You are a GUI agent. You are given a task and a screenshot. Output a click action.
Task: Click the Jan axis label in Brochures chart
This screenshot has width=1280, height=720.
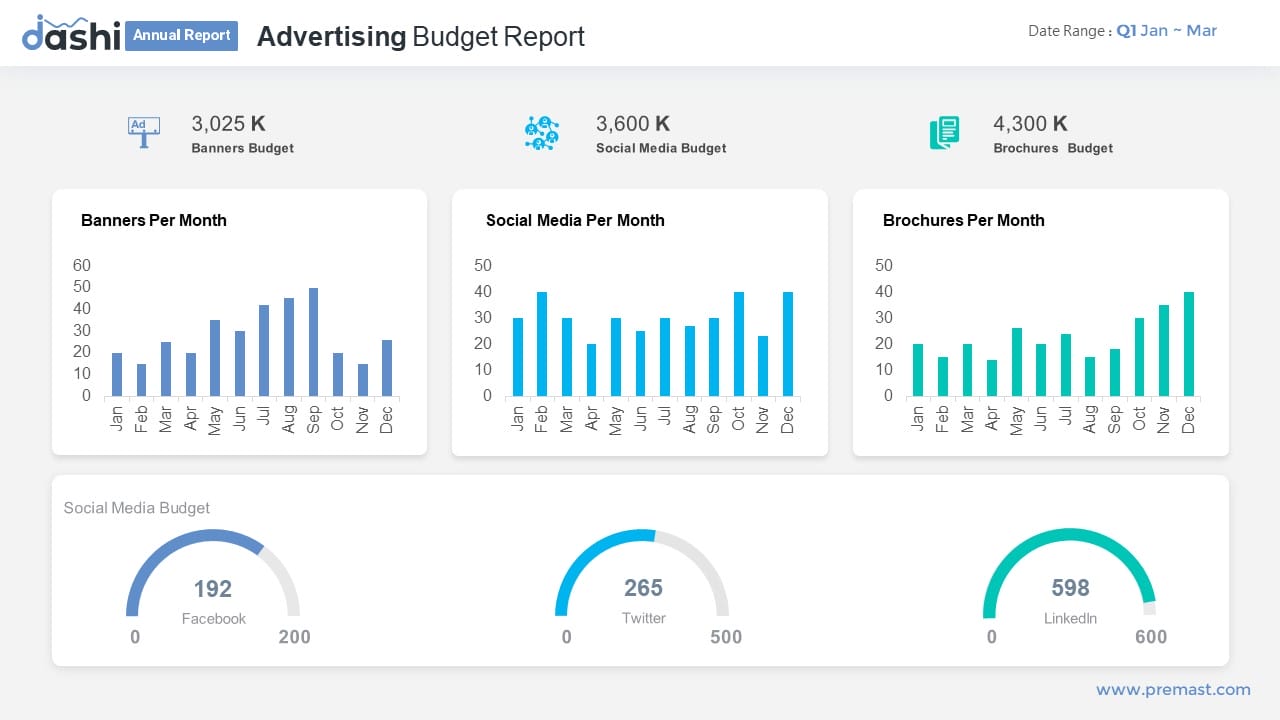pyautogui.click(x=918, y=420)
